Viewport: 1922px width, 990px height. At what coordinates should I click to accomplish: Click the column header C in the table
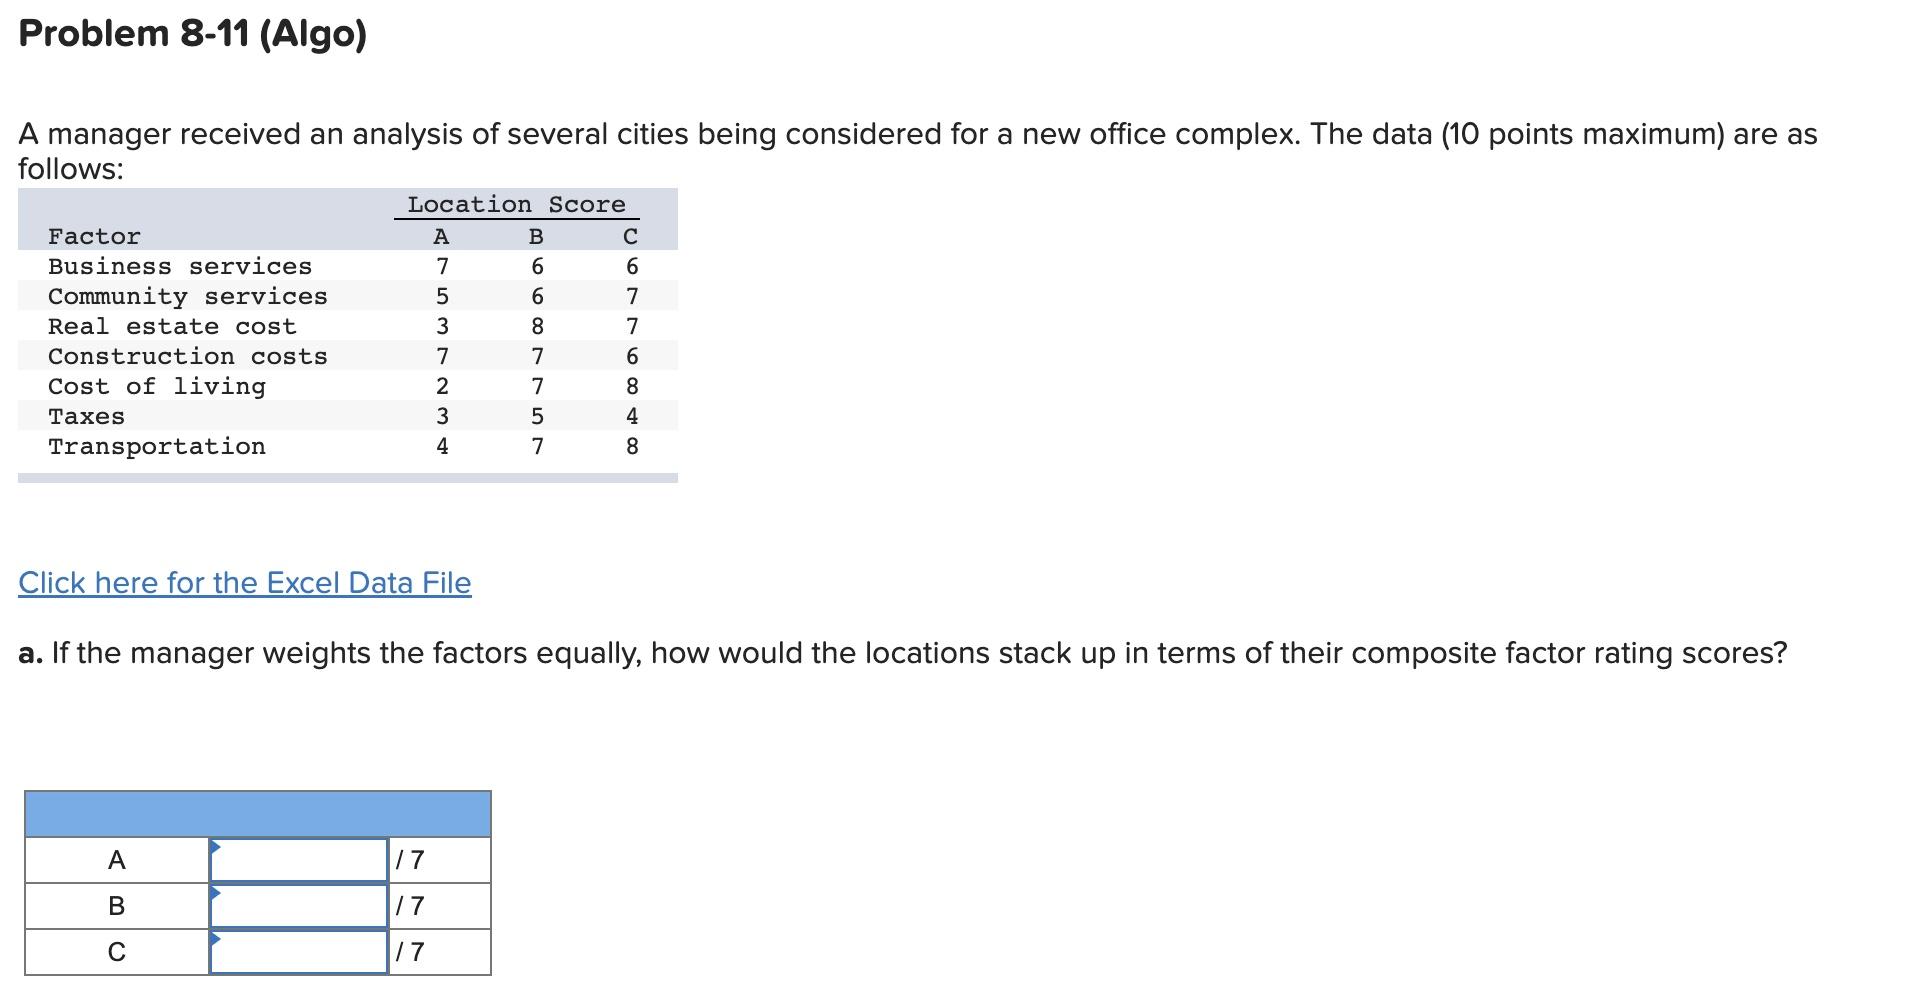(x=629, y=236)
